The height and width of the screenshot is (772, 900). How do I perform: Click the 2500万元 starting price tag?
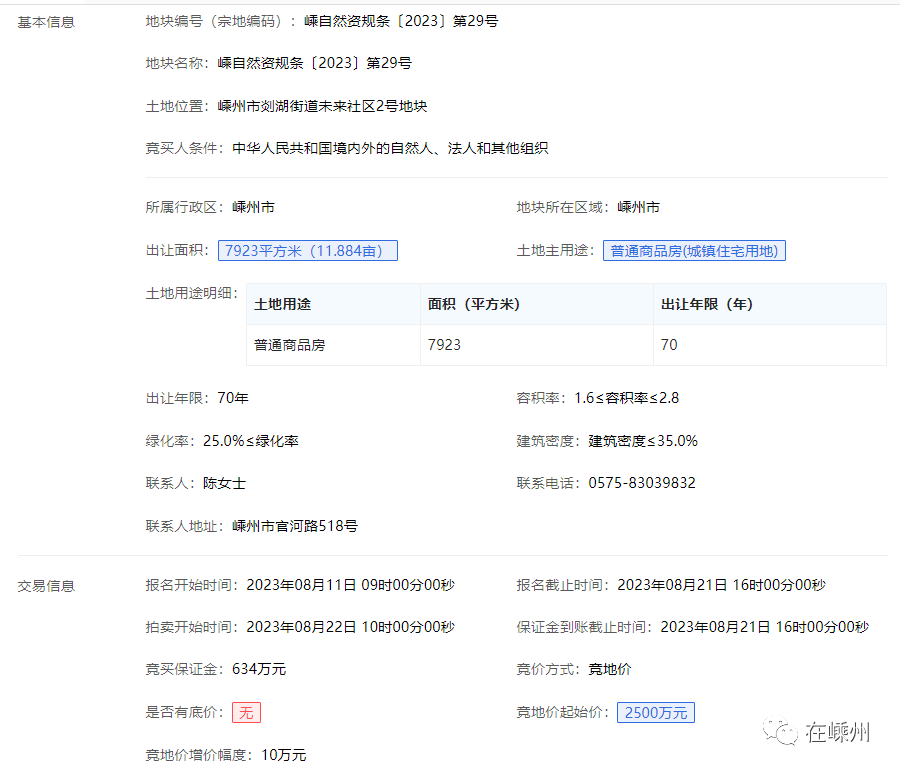pos(655,713)
